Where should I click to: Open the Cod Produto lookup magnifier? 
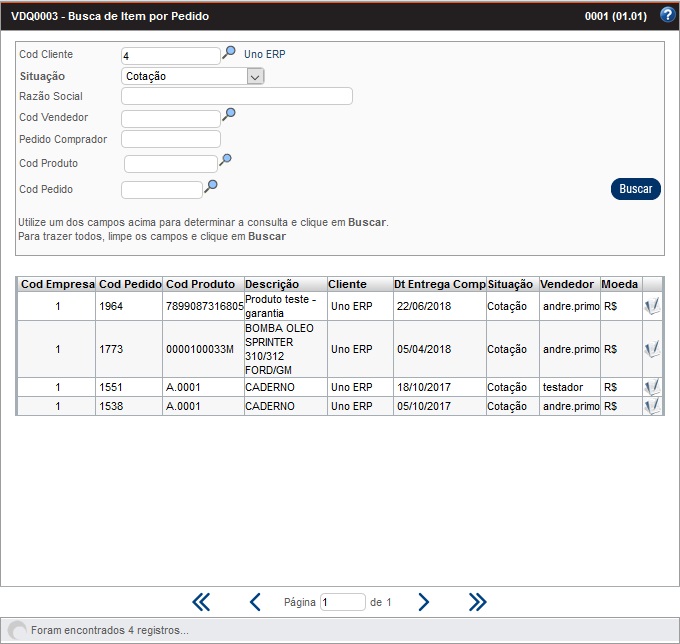[x=226, y=159]
